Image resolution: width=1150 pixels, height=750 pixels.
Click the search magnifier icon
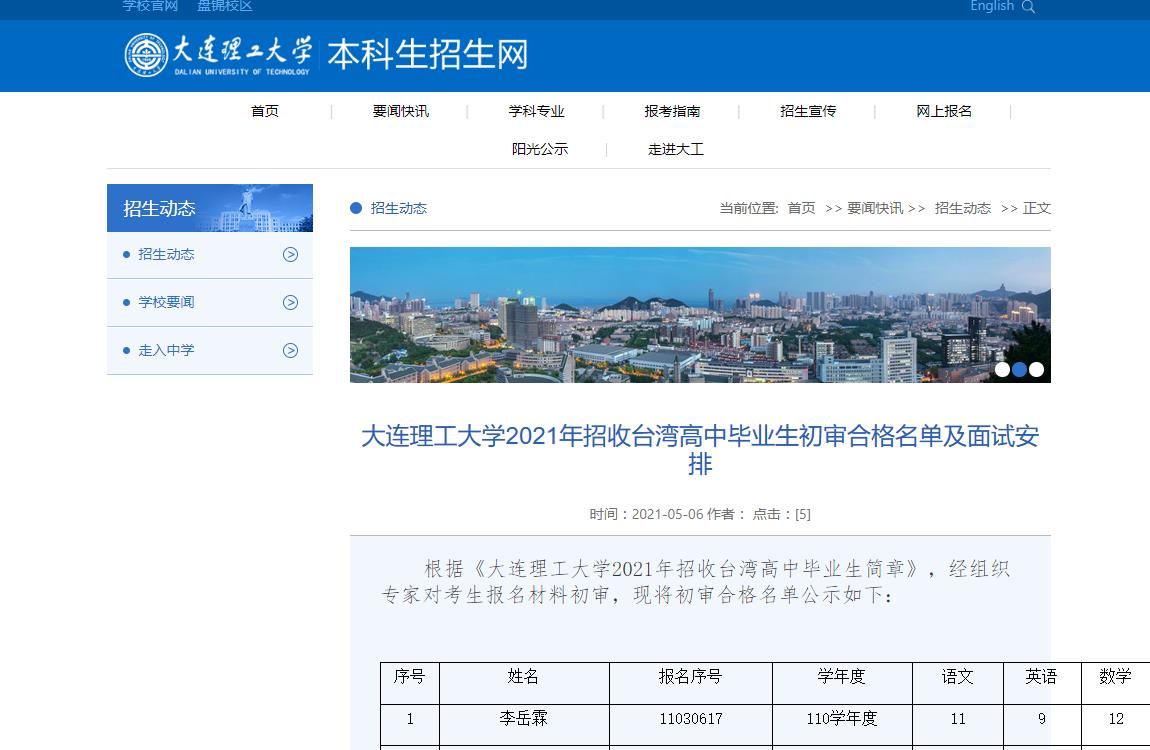1029,7
